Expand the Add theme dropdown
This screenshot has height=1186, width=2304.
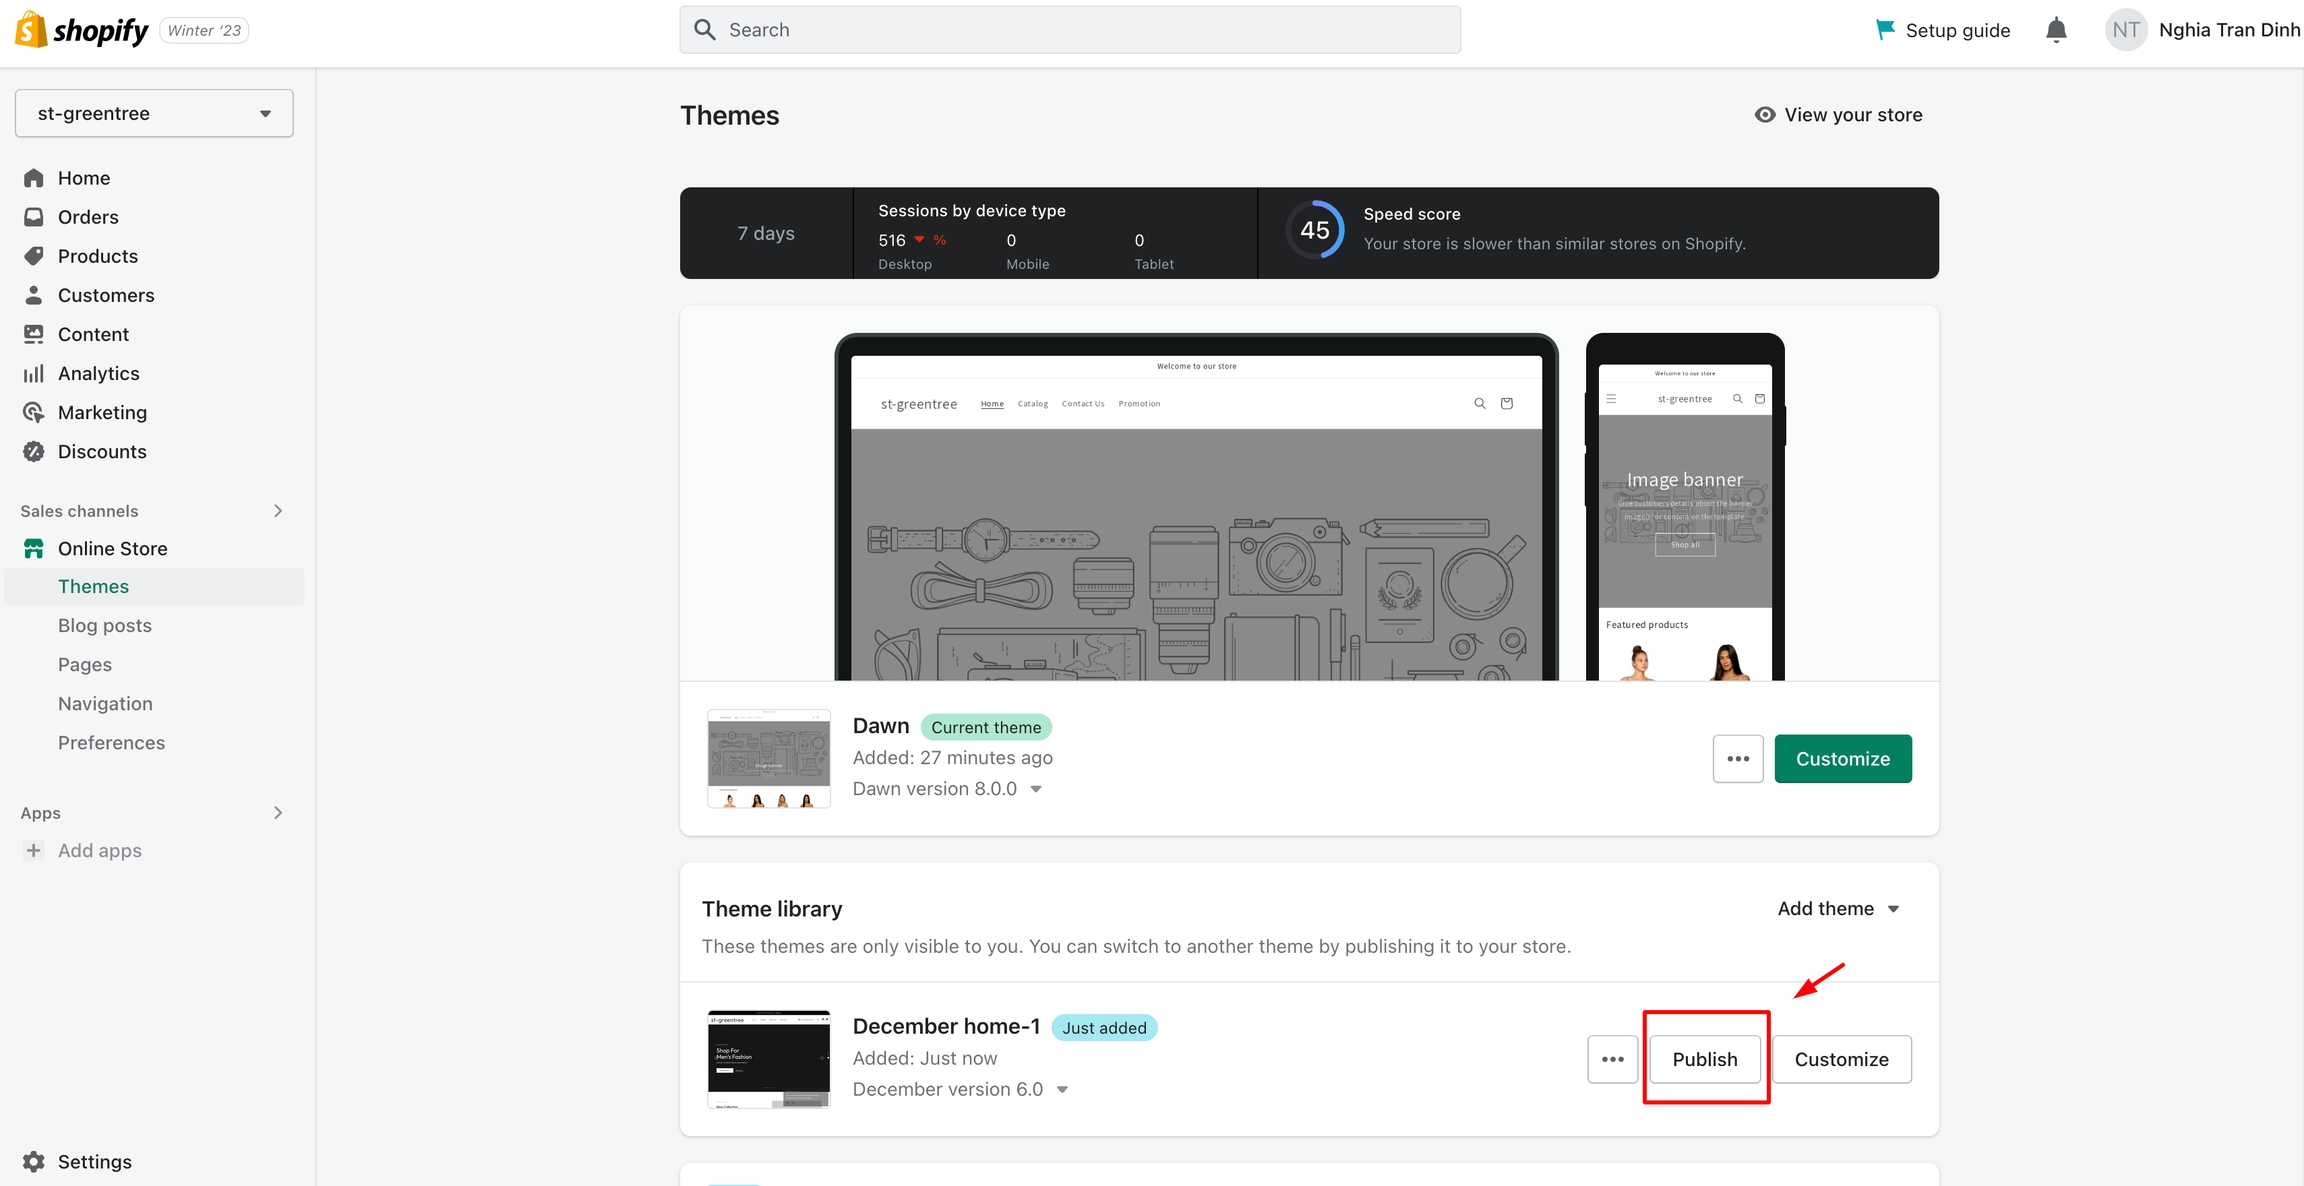pos(1838,908)
